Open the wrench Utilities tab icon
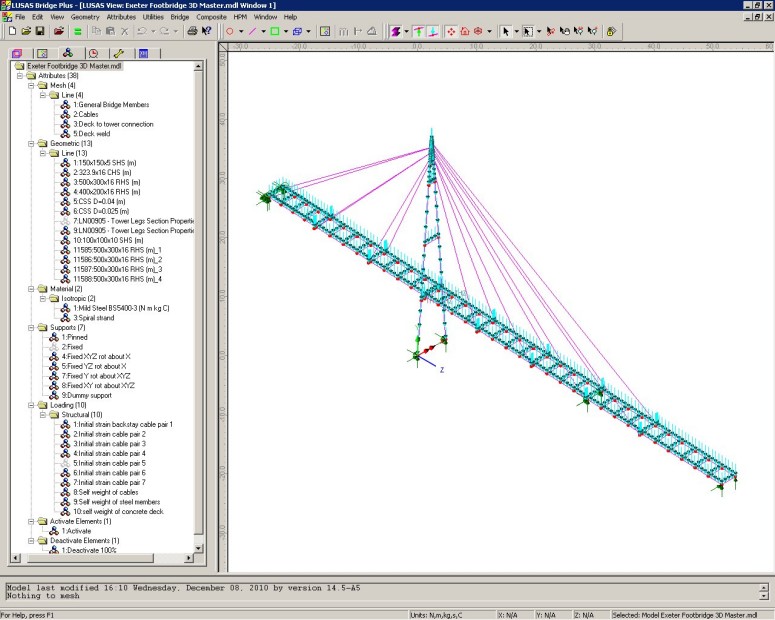 tap(118, 53)
